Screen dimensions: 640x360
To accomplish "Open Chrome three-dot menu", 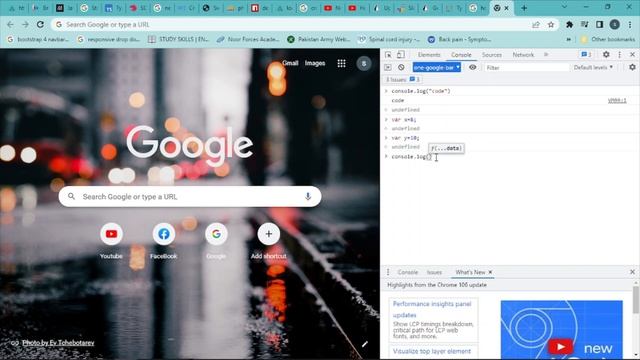I will tap(630, 24).
